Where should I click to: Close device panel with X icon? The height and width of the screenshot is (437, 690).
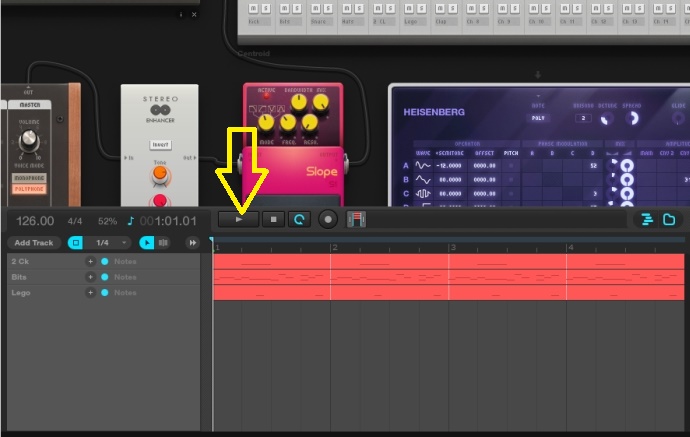pos(194,15)
